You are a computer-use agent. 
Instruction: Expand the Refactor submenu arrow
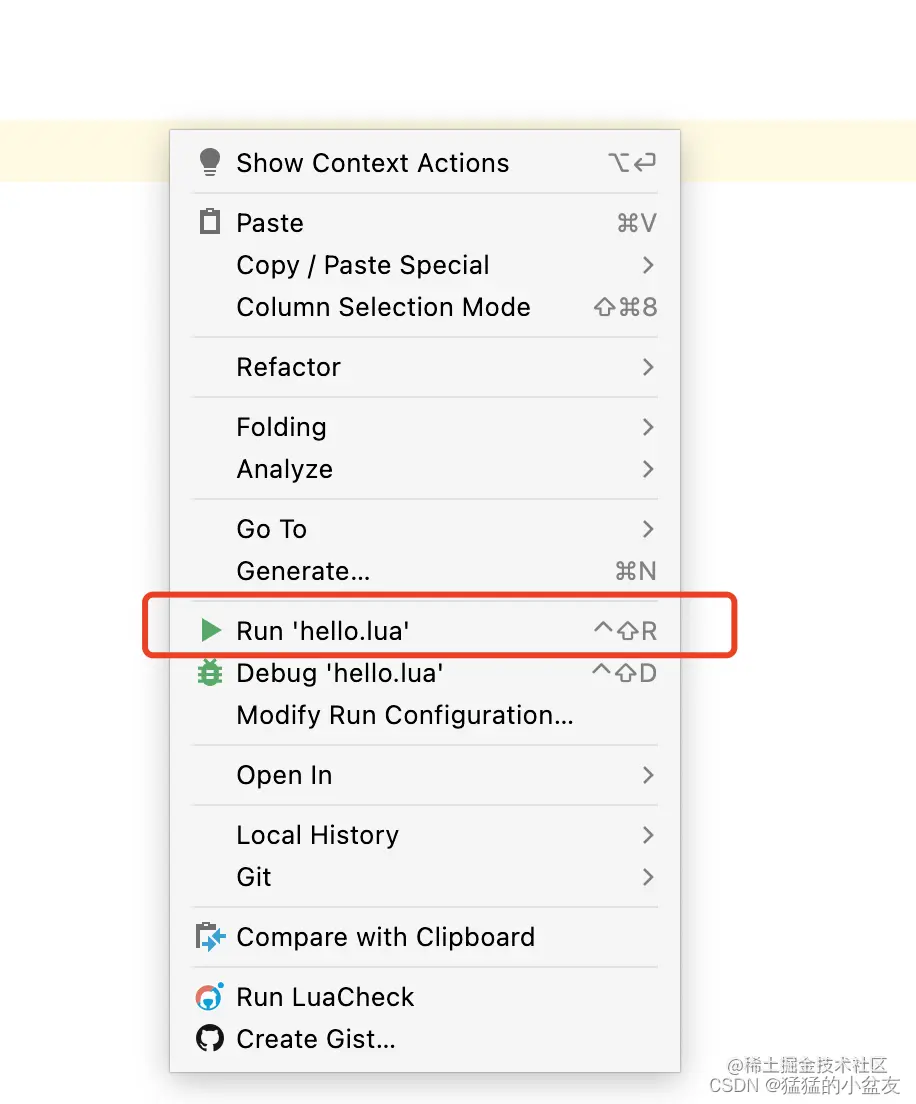pos(648,367)
